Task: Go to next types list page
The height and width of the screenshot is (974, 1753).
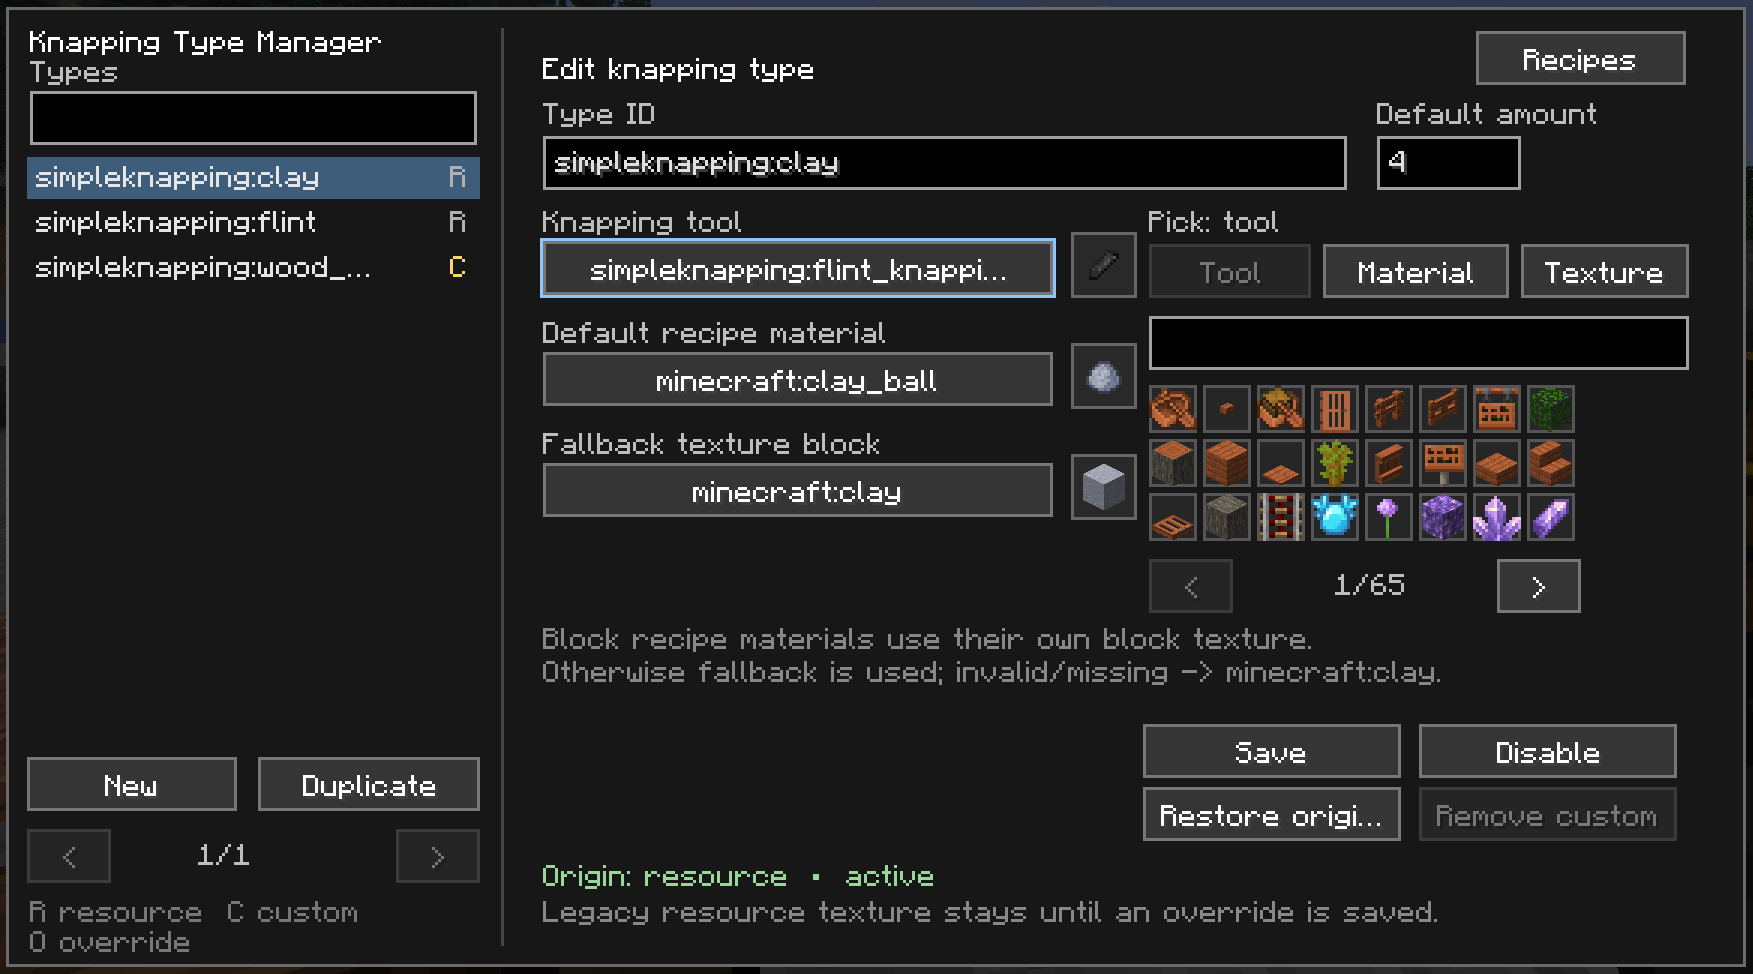Action: (438, 856)
